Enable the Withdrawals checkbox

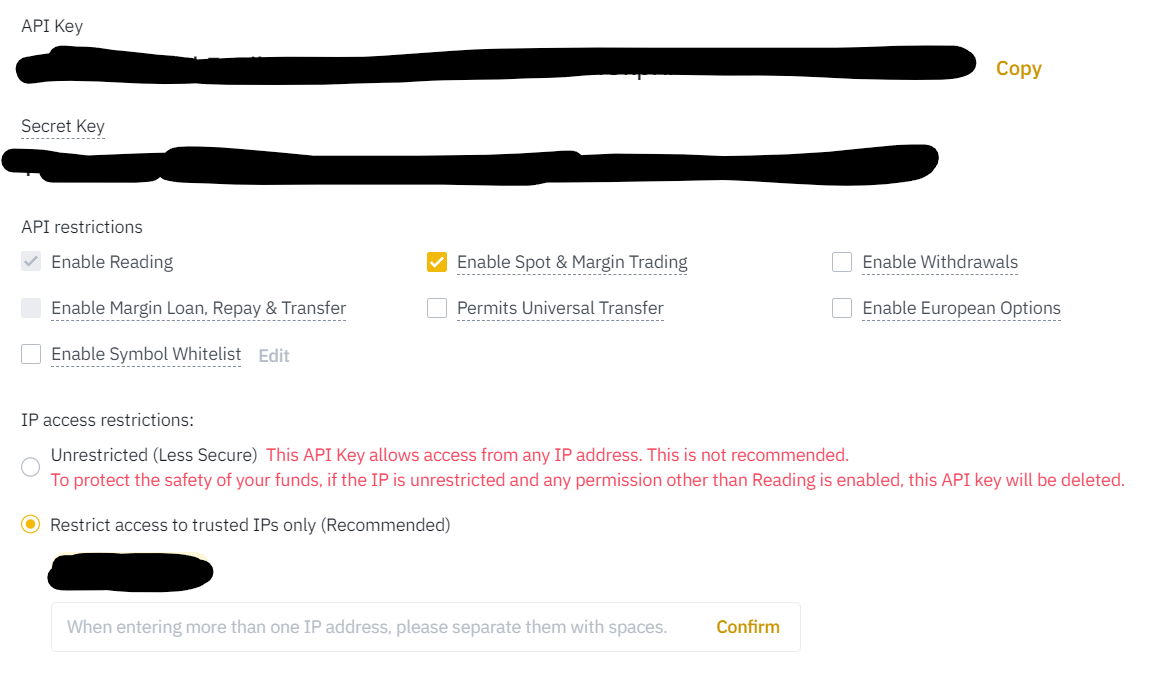842,261
